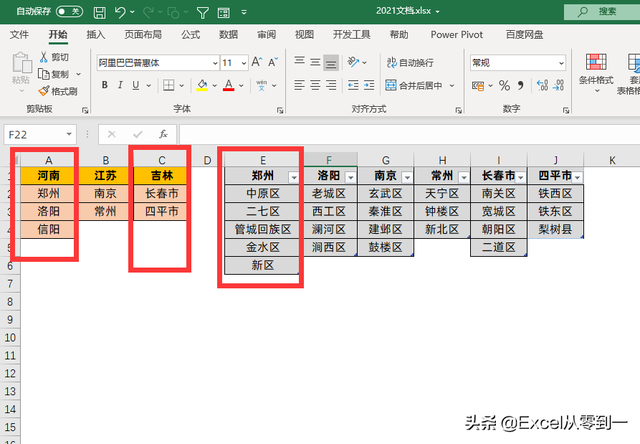The width and height of the screenshot is (640, 444).
Task: Open the merge and center dropdown arrow
Action: point(452,85)
